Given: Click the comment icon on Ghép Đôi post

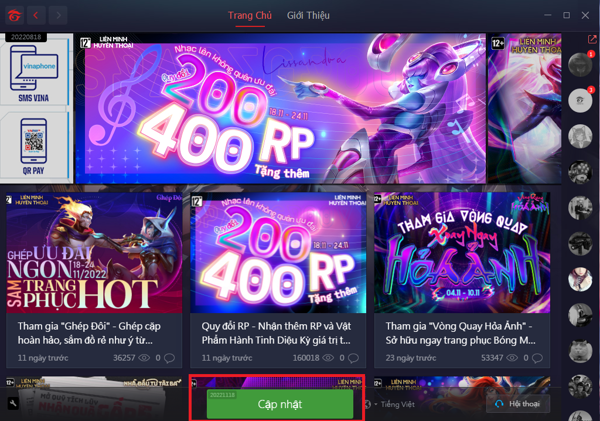Looking at the screenshot, I should [169, 358].
